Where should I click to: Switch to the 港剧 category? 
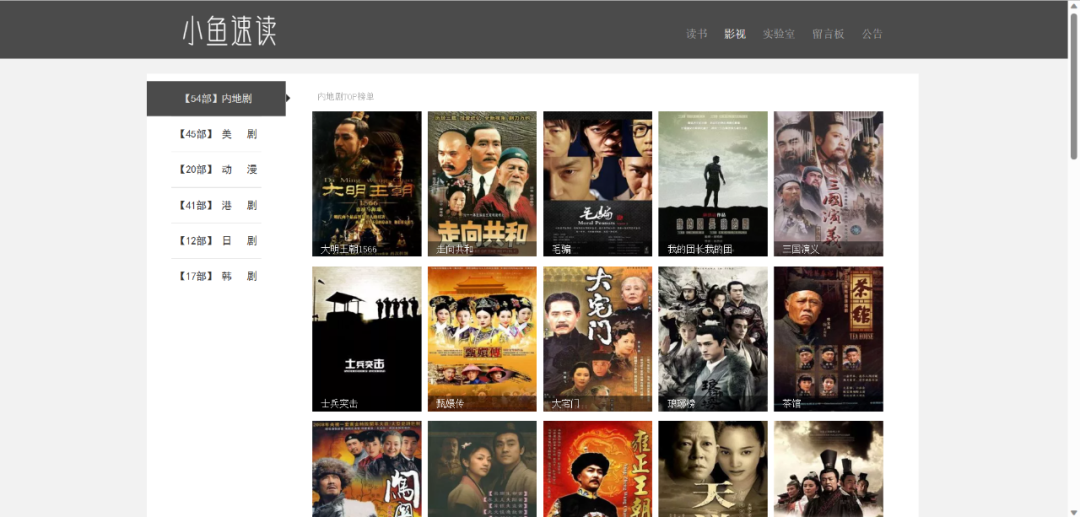(x=216, y=205)
